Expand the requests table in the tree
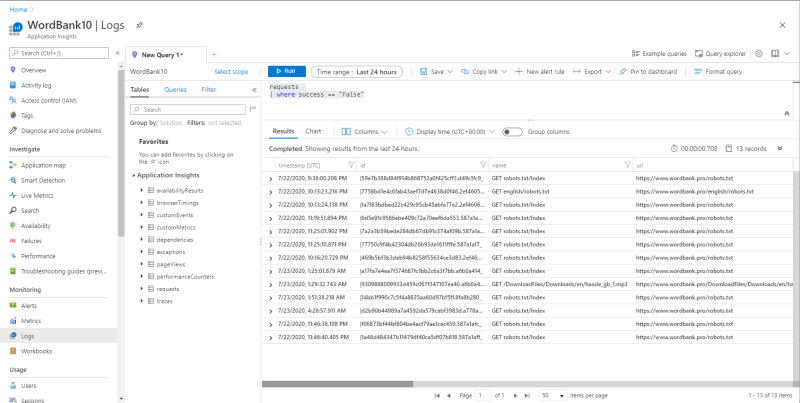Viewport: 800px width, 403px height. [141, 289]
